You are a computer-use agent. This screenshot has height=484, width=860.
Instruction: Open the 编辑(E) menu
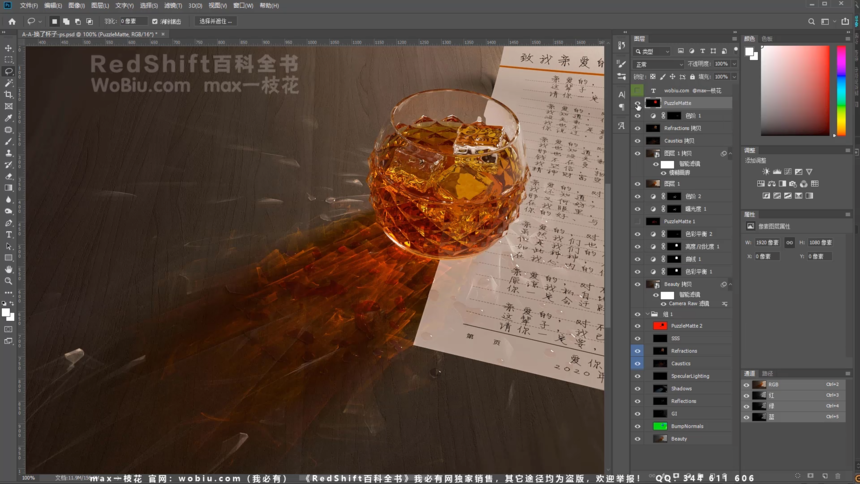pos(53,5)
